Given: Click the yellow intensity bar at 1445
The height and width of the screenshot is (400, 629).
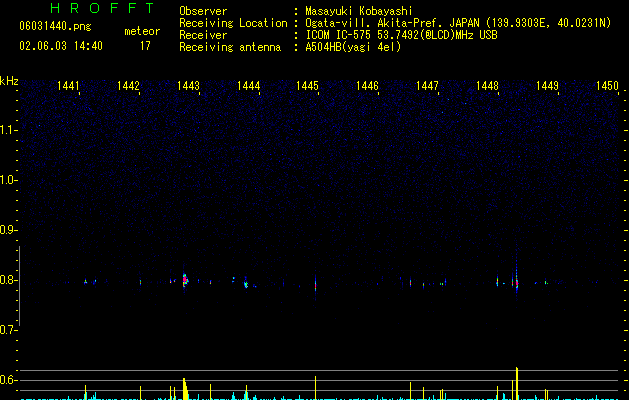Looking at the screenshot, I should click(315, 388).
